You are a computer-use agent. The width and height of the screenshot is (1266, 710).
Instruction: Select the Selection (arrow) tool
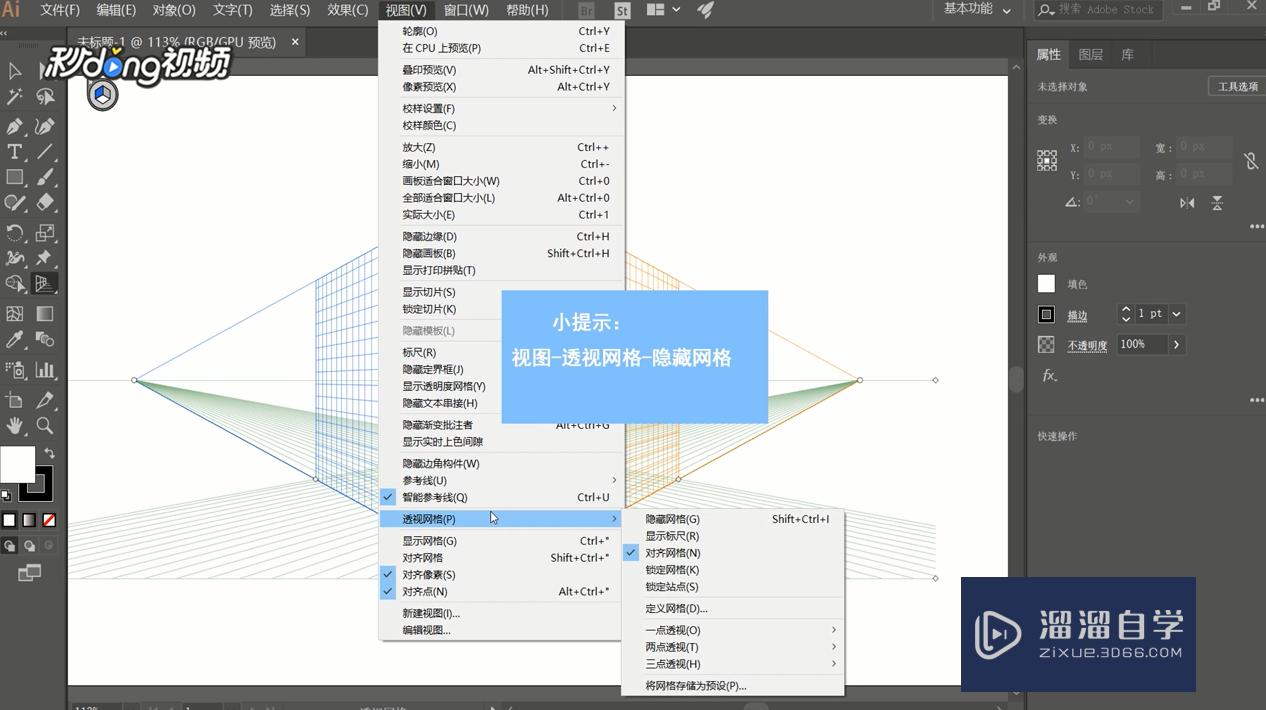coord(15,71)
